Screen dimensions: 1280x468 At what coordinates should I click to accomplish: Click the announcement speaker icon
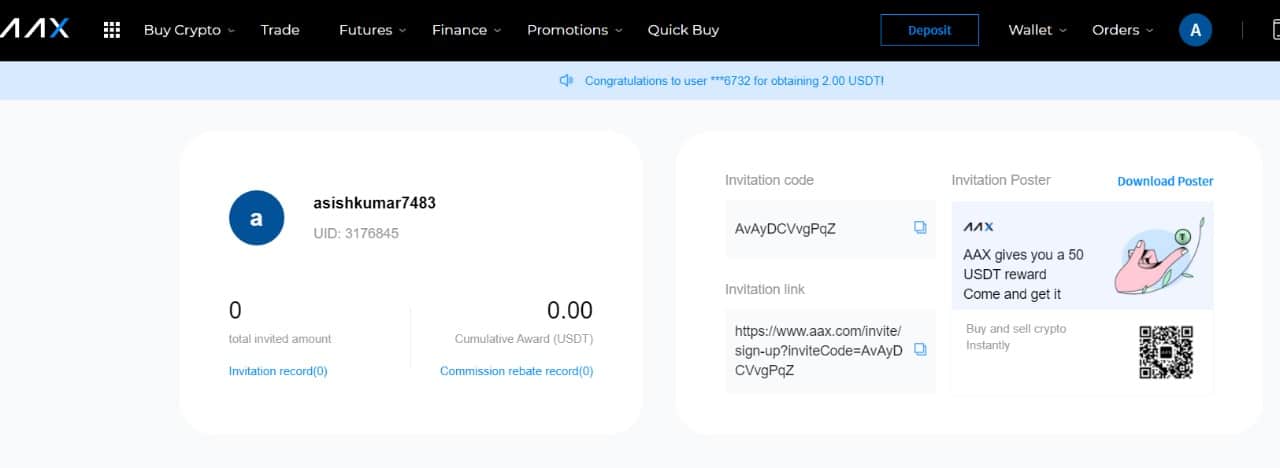click(567, 80)
